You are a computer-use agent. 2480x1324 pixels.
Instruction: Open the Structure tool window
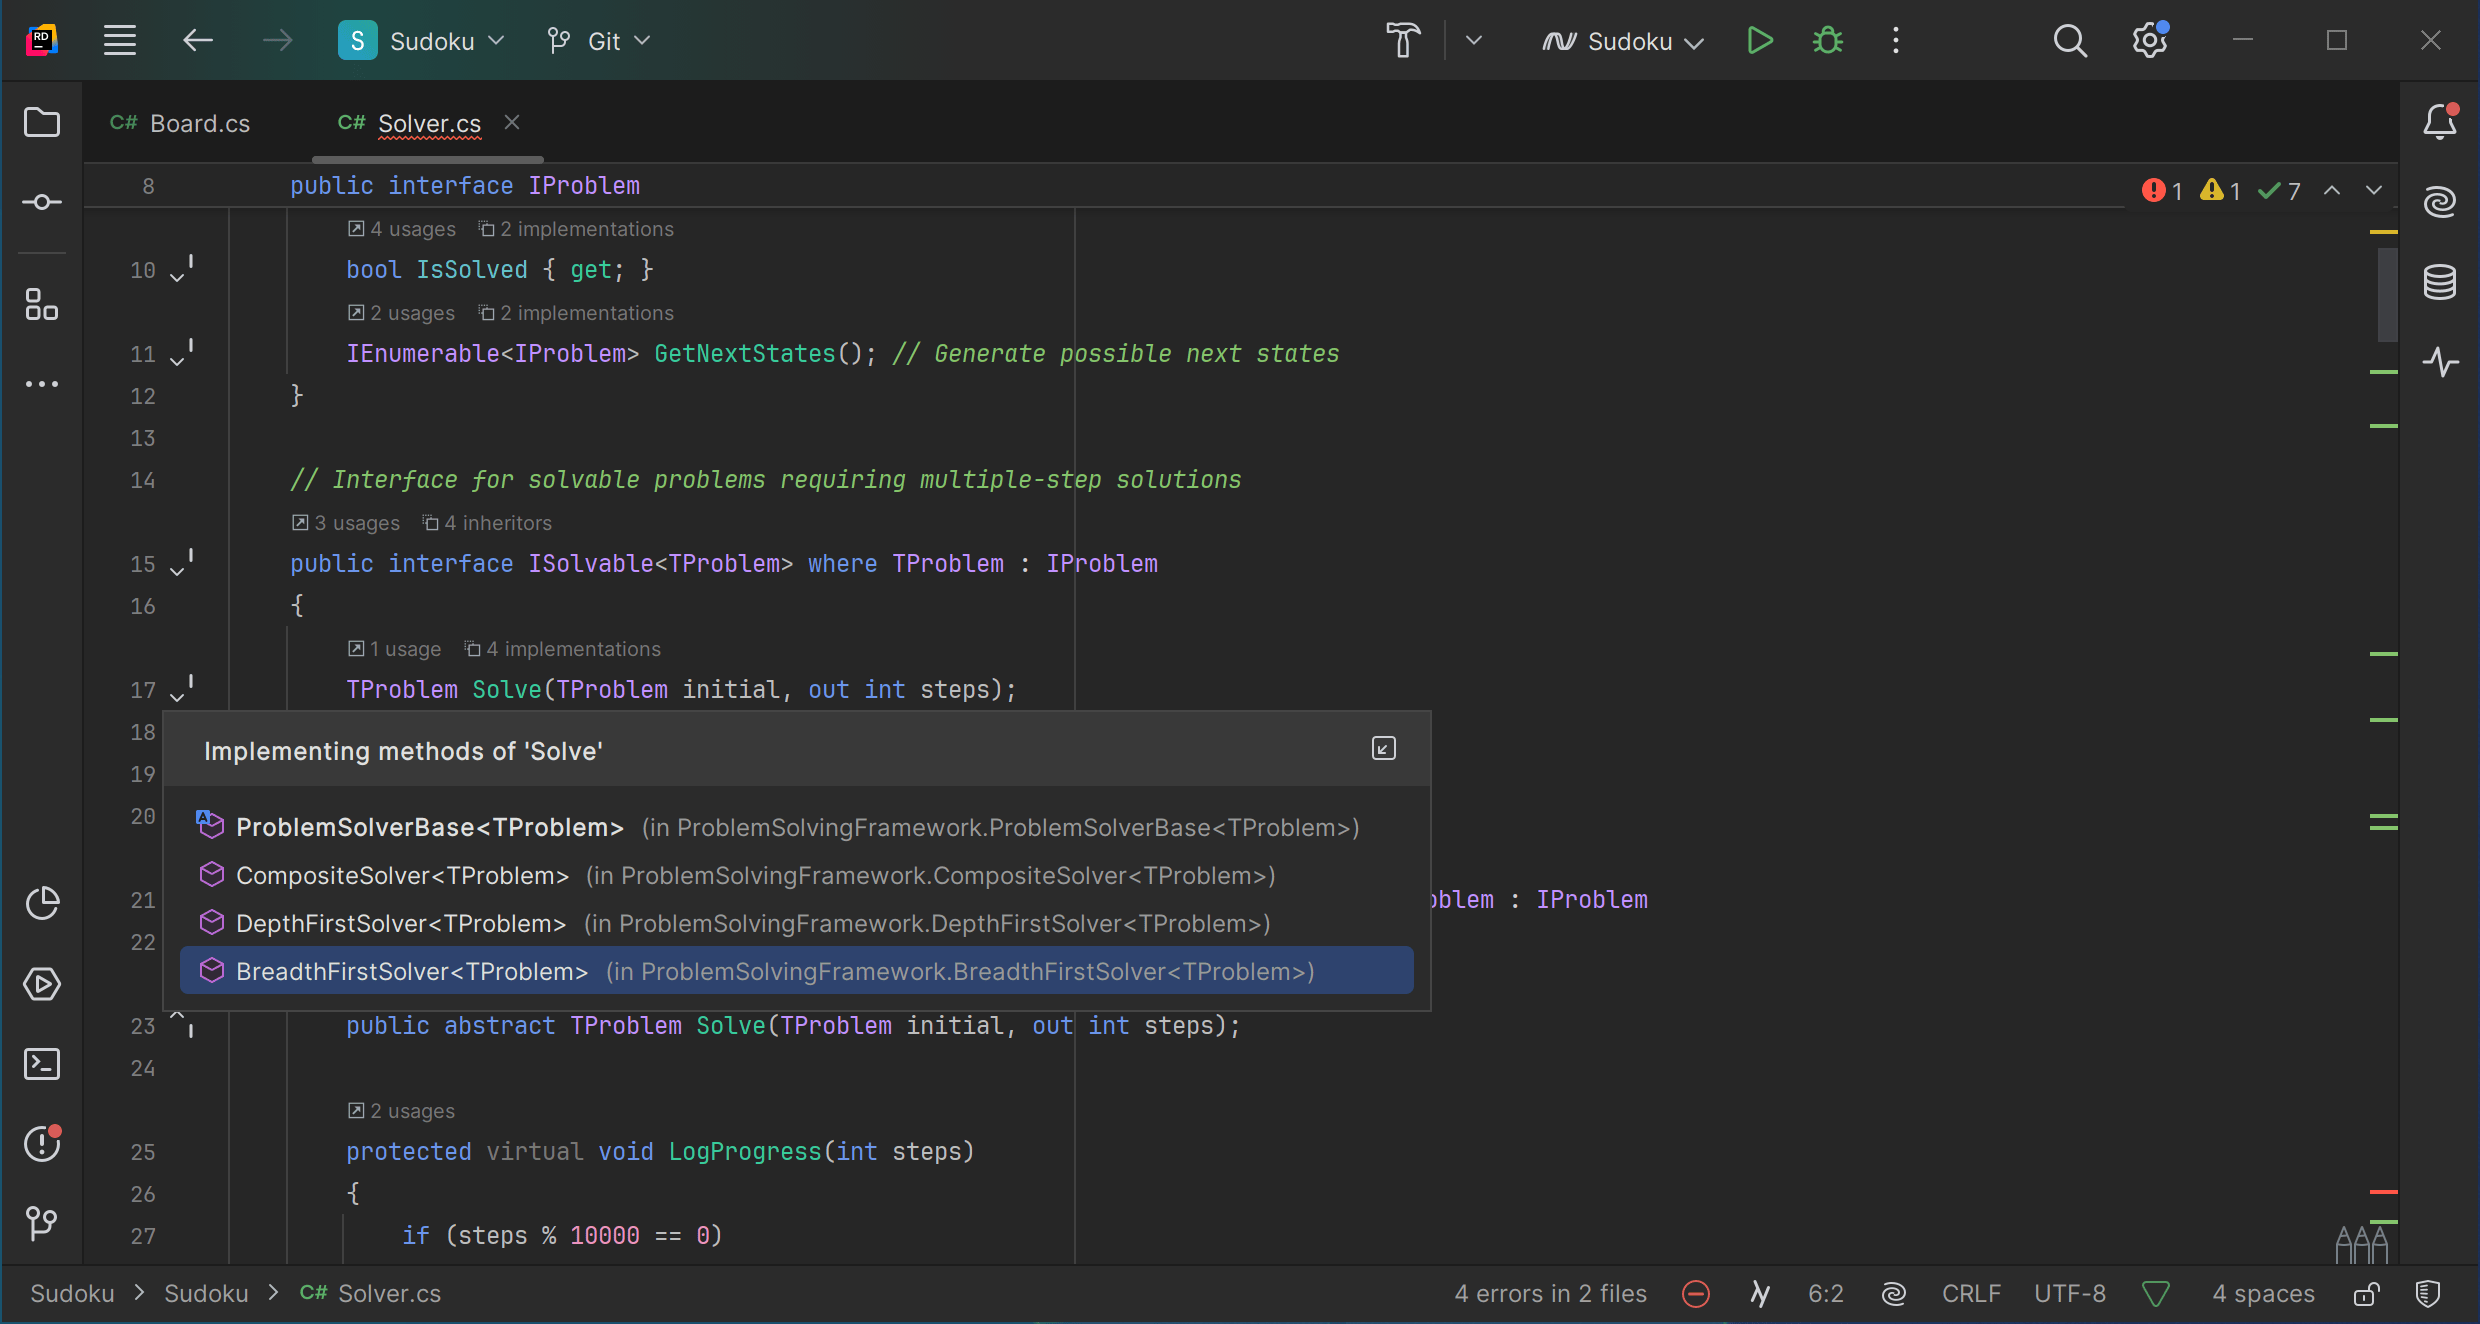(42, 305)
